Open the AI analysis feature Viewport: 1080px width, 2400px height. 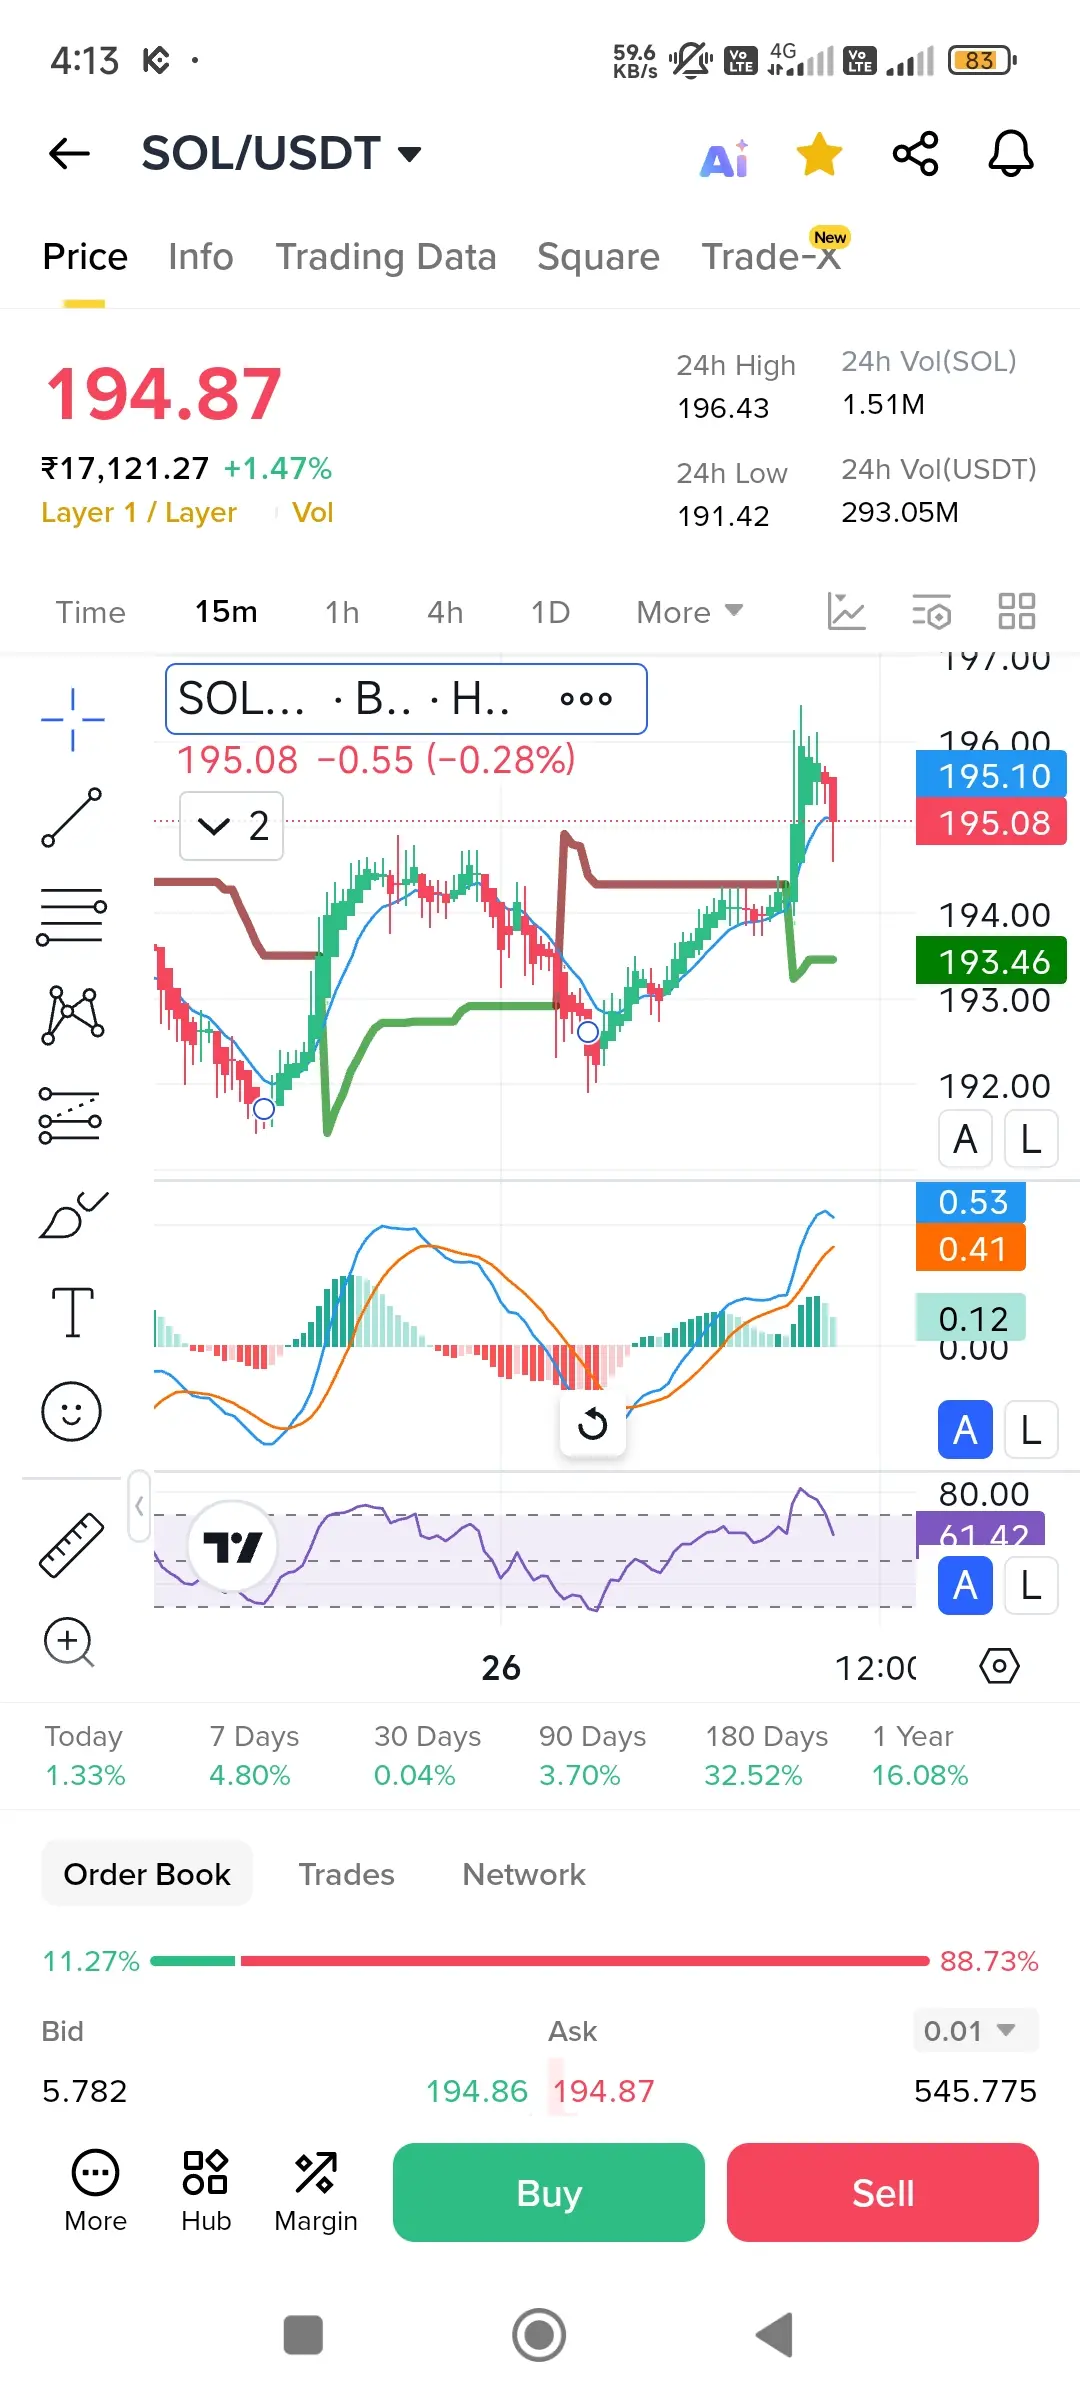click(x=725, y=157)
